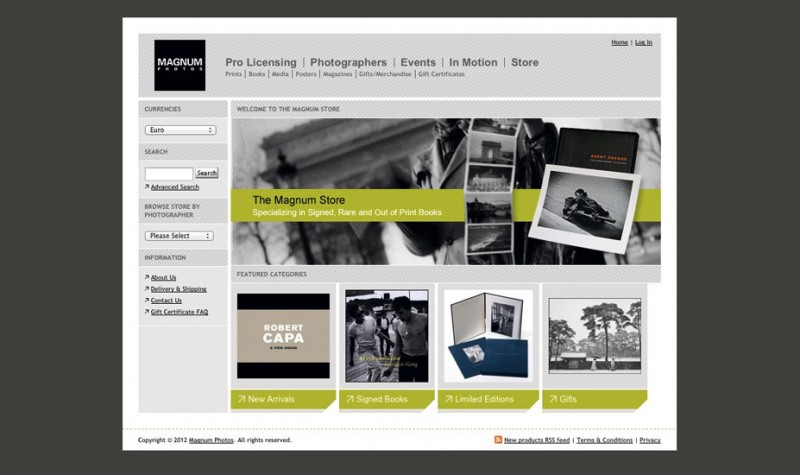The width and height of the screenshot is (800, 475).
Task: Open the Books subcategory link
Action: pos(256,74)
